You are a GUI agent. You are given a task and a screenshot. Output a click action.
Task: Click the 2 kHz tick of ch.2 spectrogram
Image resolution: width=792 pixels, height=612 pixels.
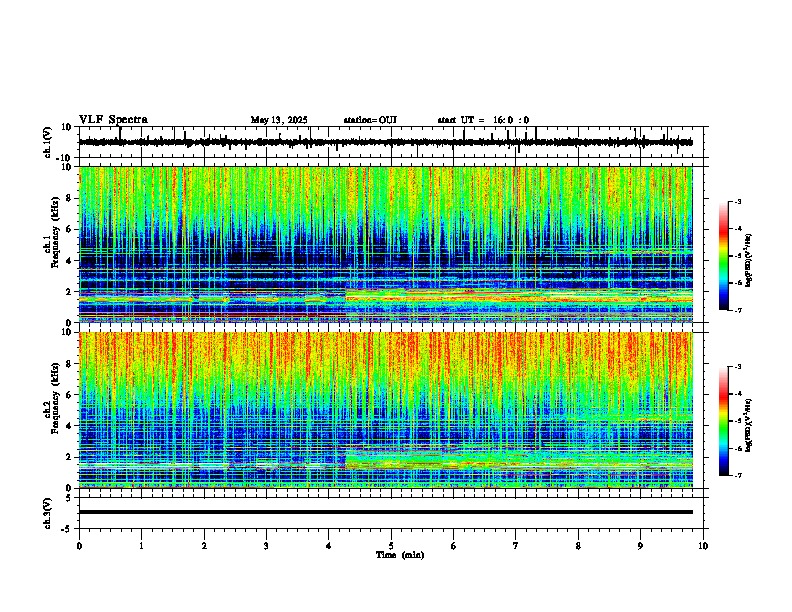70,457
